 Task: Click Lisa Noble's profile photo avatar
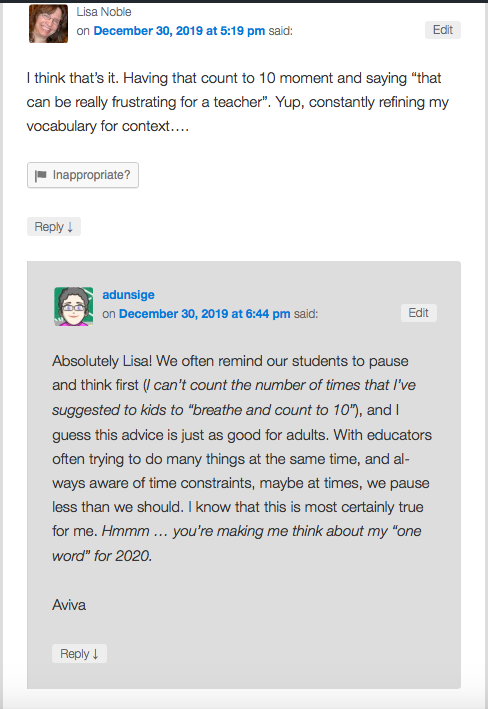pos(48,24)
